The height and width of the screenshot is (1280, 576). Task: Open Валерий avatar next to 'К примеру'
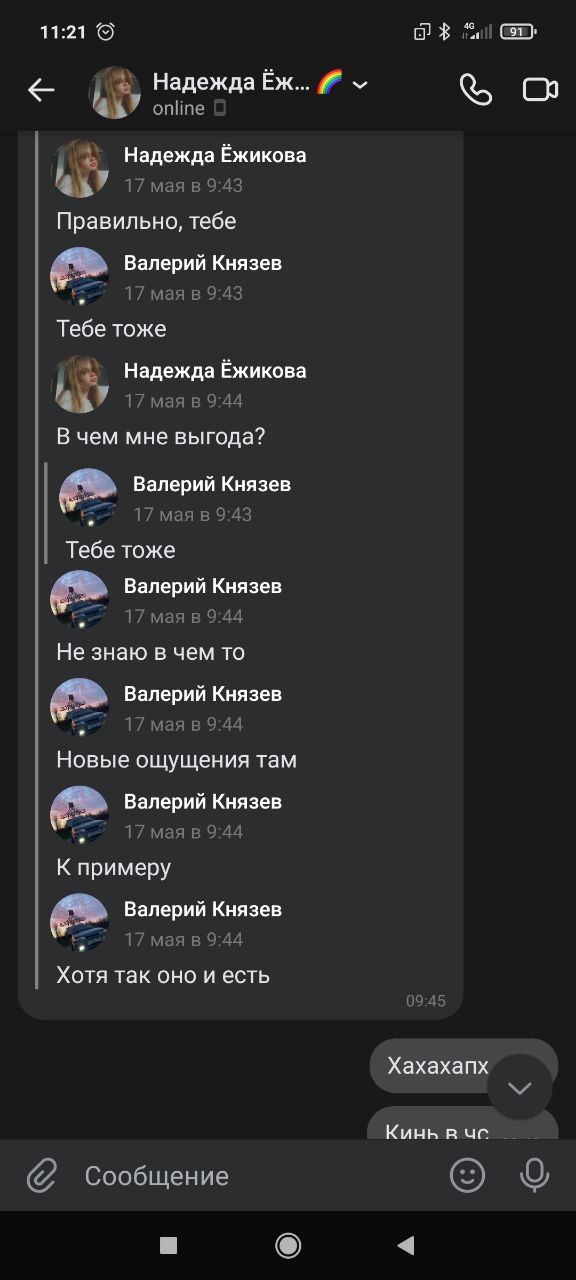80,814
